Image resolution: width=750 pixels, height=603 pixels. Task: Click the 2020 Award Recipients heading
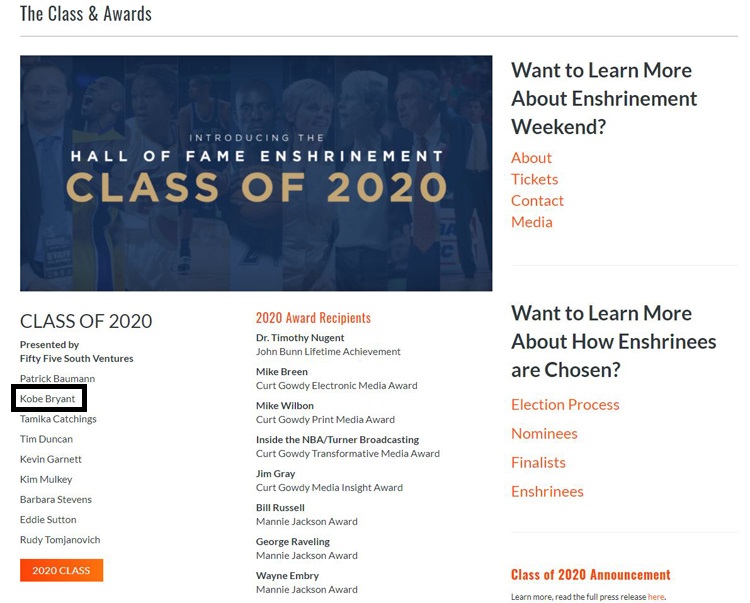coord(313,318)
